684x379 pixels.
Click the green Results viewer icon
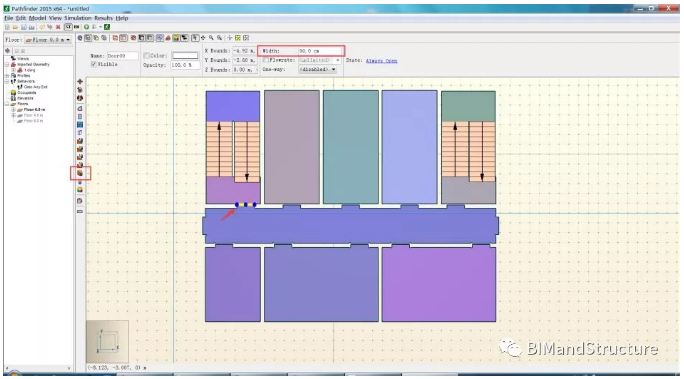(x=107, y=27)
